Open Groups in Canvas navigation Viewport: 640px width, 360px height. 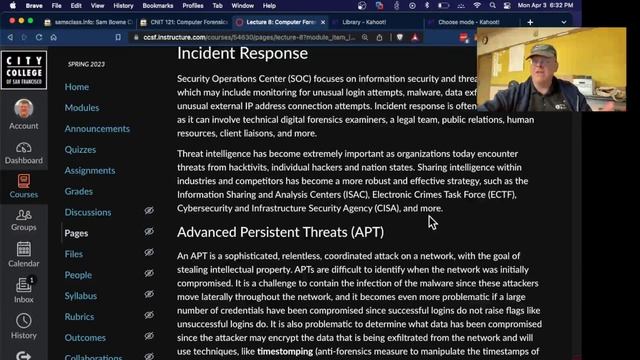coord(24,220)
